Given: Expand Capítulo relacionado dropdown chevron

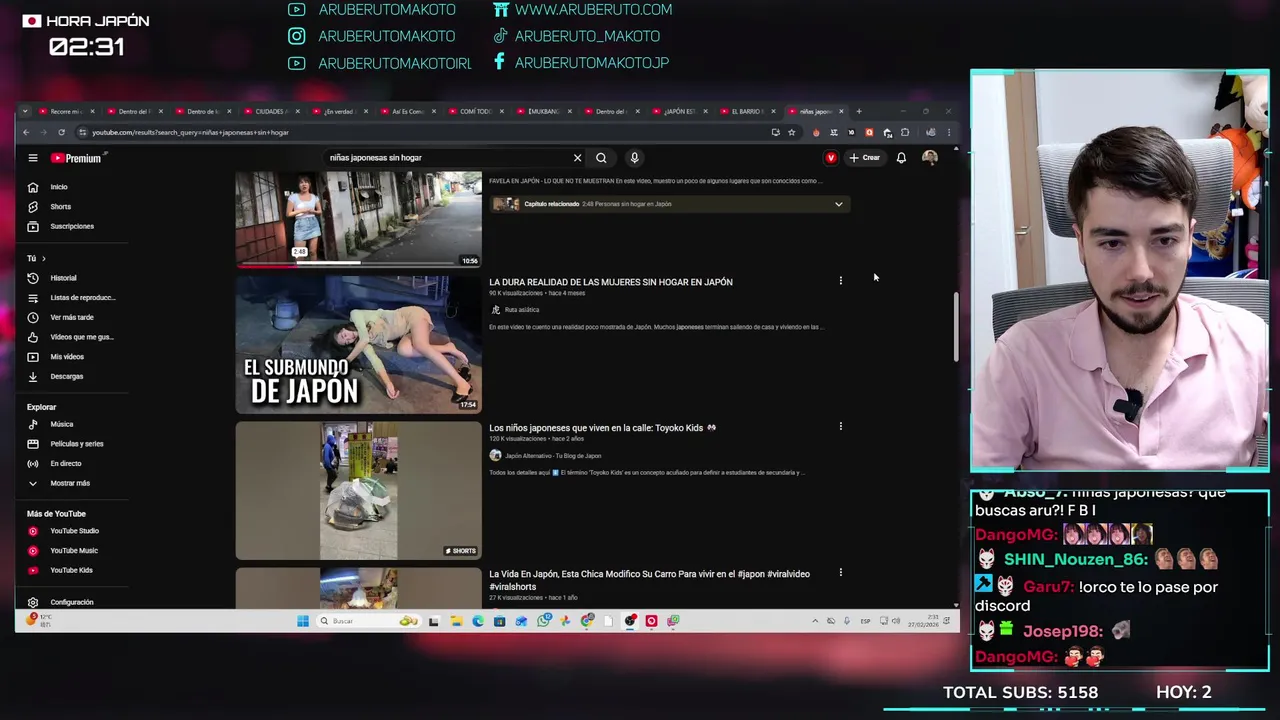Looking at the screenshot, I should click(839, 204).
